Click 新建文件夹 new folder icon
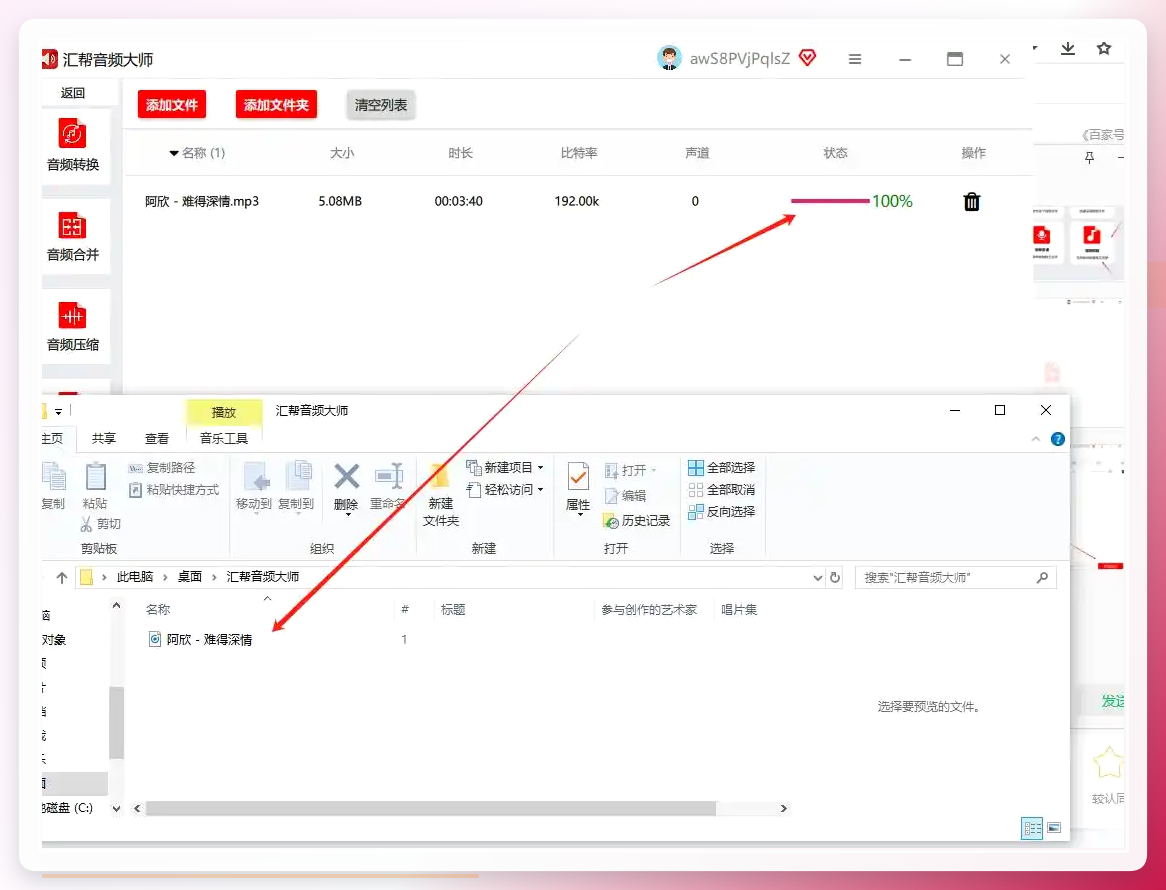This screenshot has width=1166, height=890. pos(440,477)
